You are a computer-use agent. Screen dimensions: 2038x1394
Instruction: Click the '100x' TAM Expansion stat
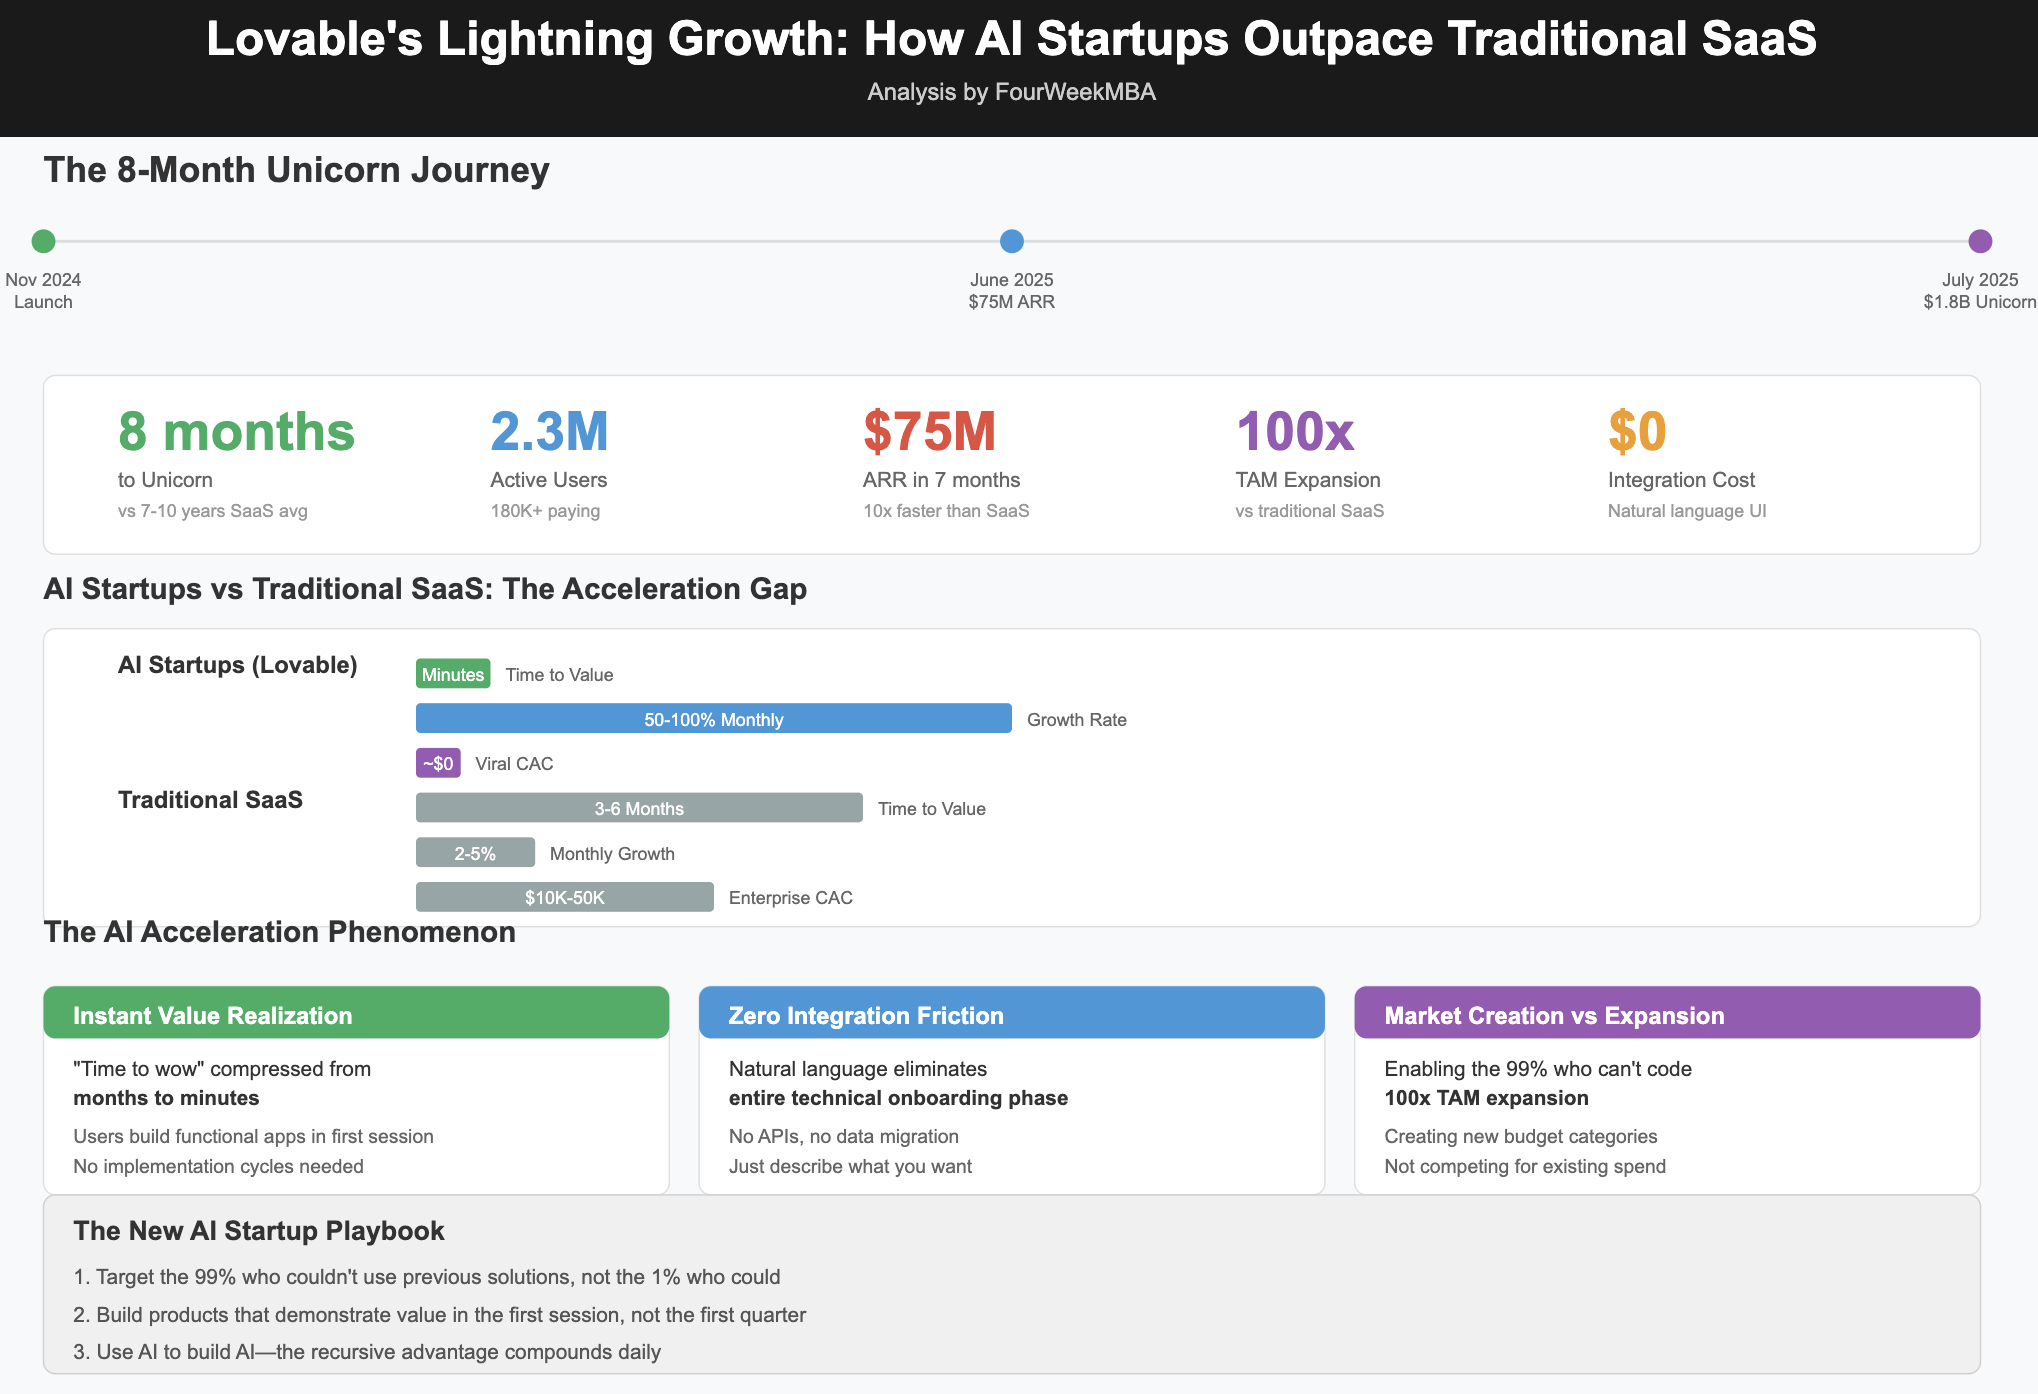(x=1296, y=432)
